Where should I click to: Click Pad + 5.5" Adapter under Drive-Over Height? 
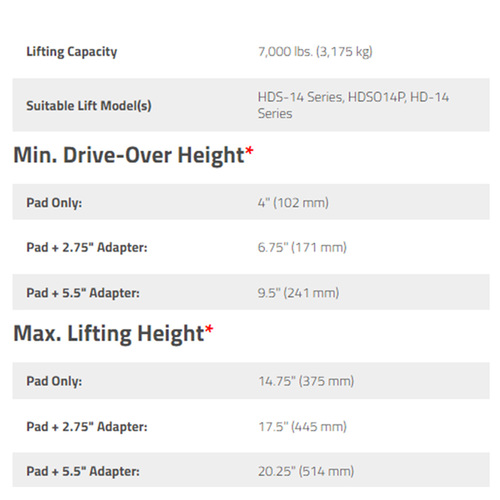(x=83, y=293)
